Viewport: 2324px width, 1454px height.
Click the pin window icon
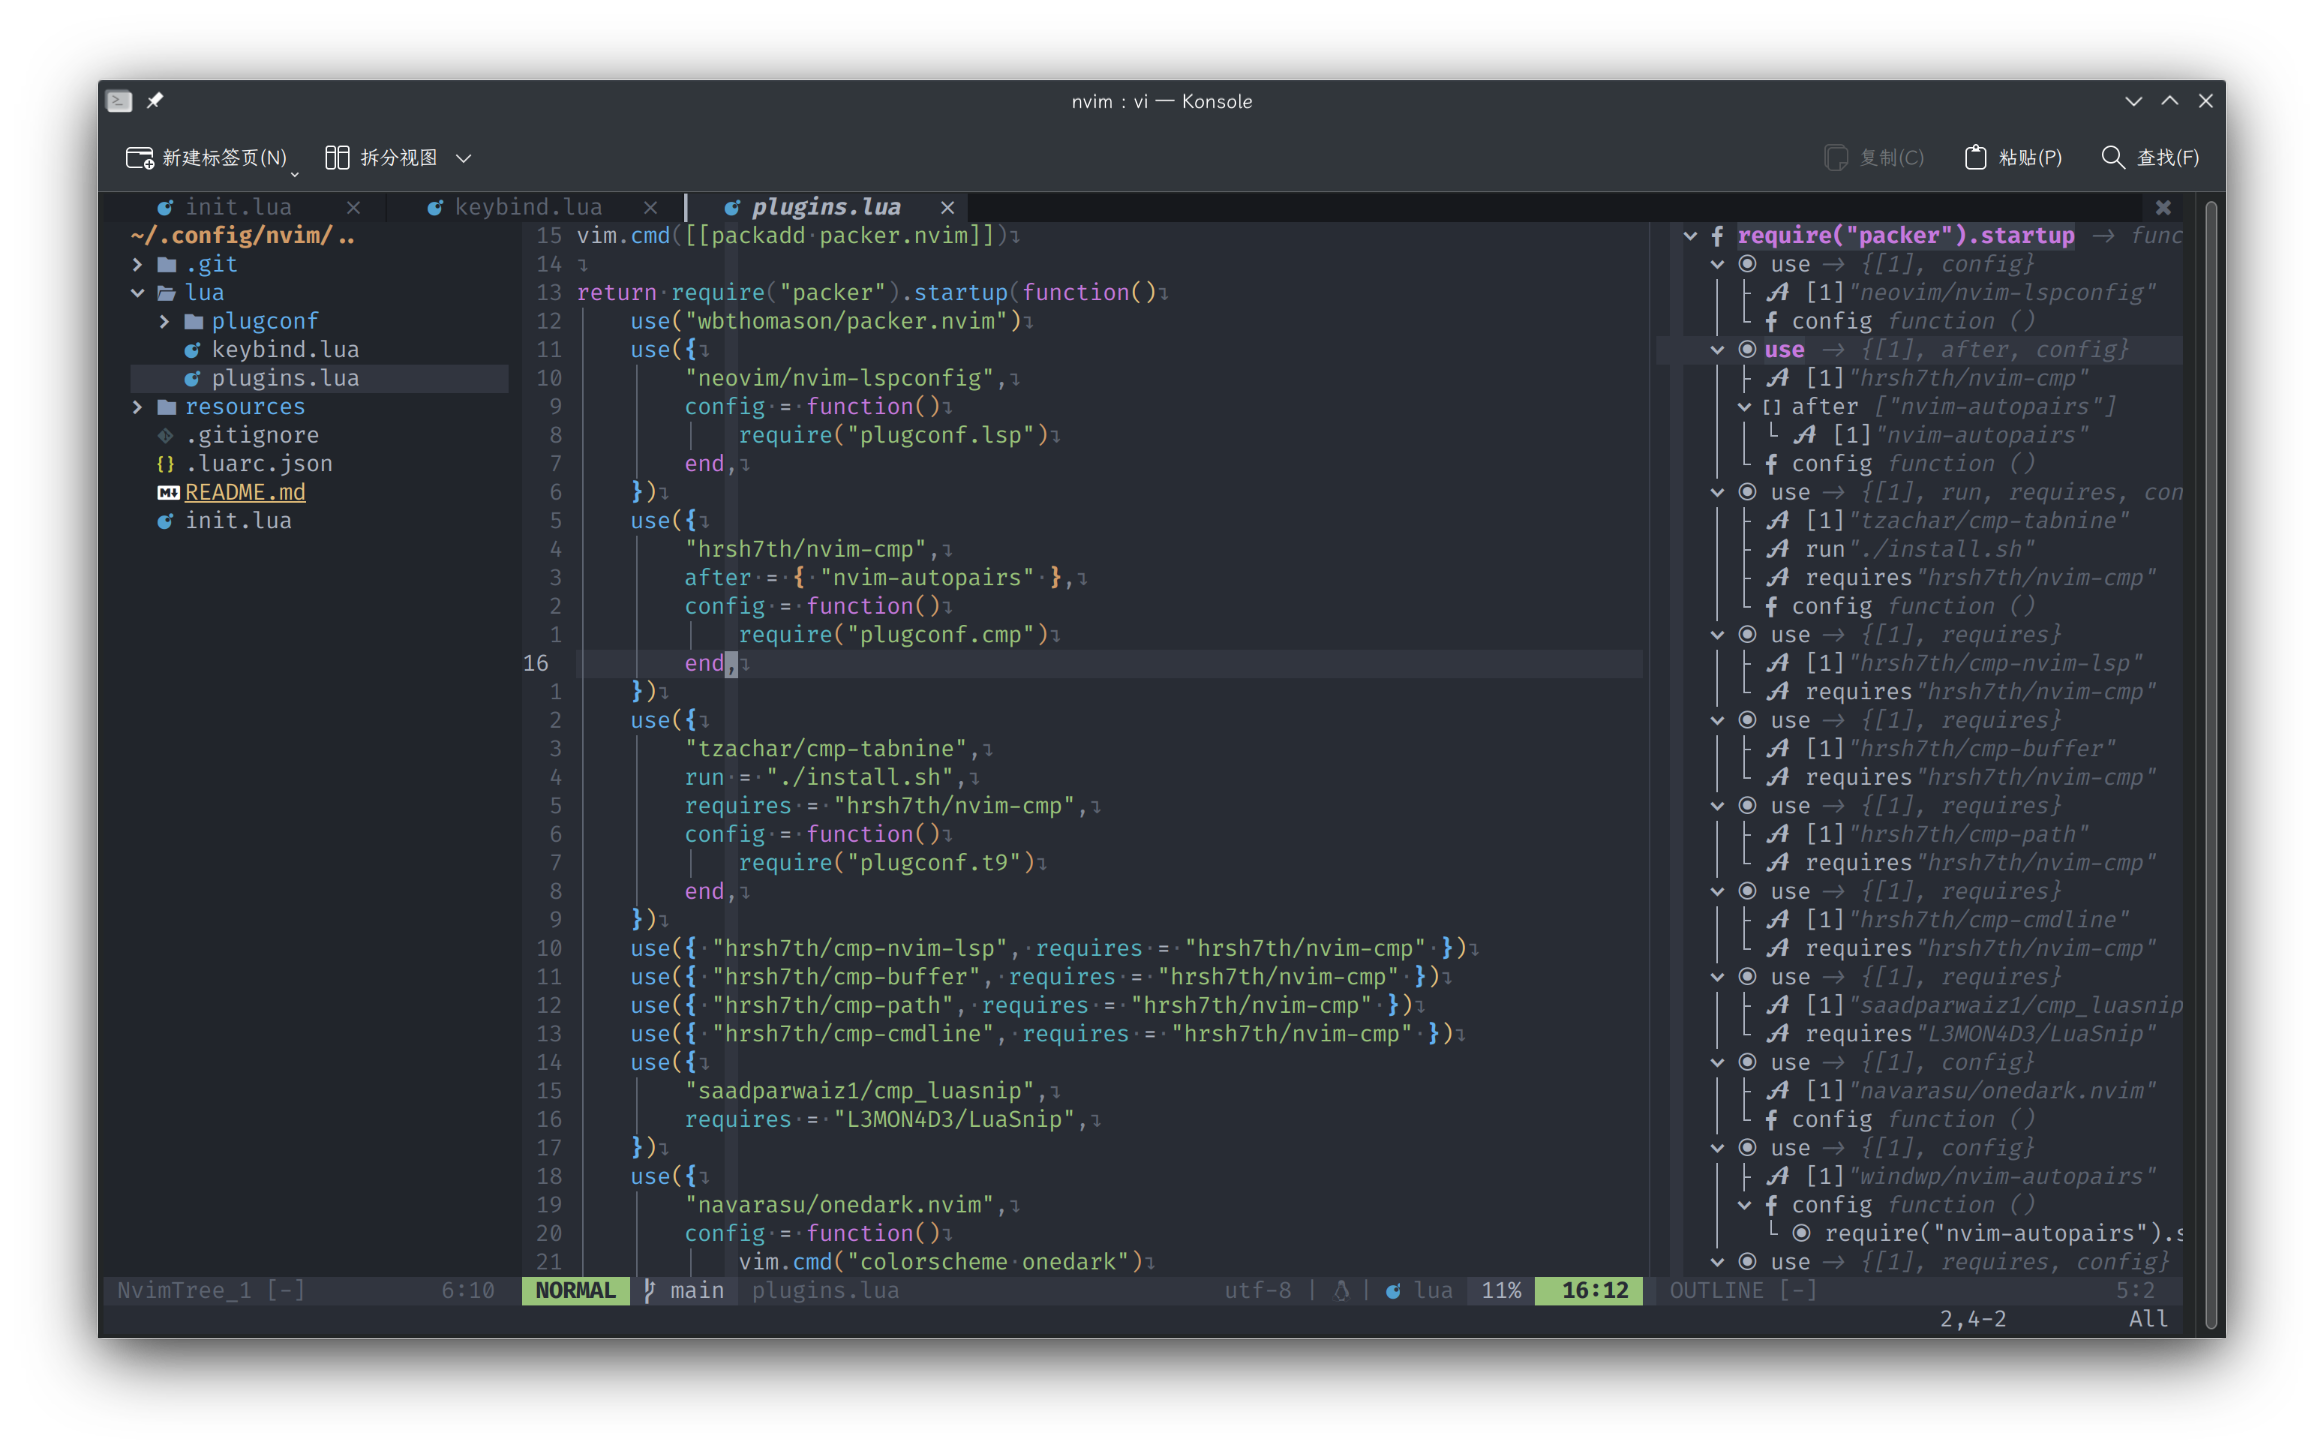[x=155, y=101]
